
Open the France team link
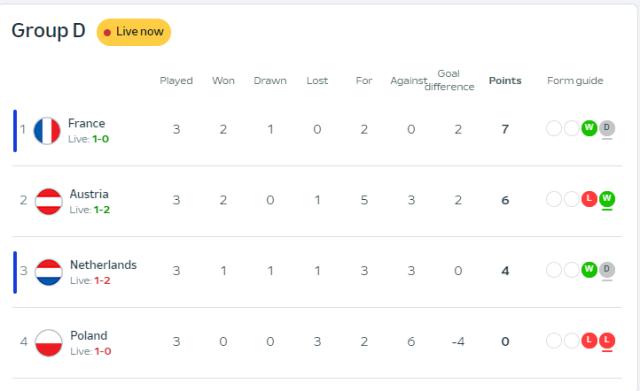[87, 123]
